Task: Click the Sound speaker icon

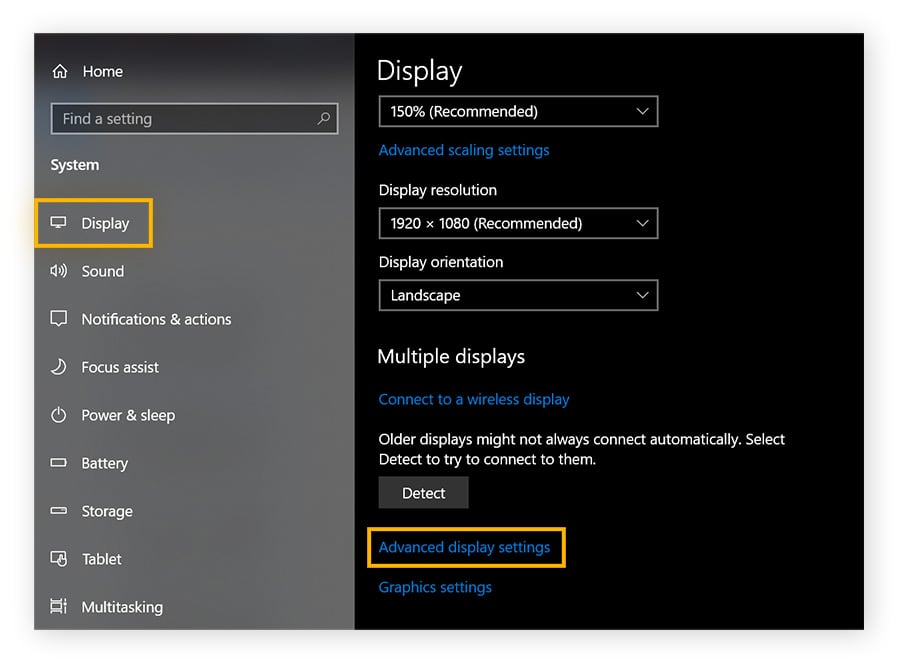Action: click(60, 271)
